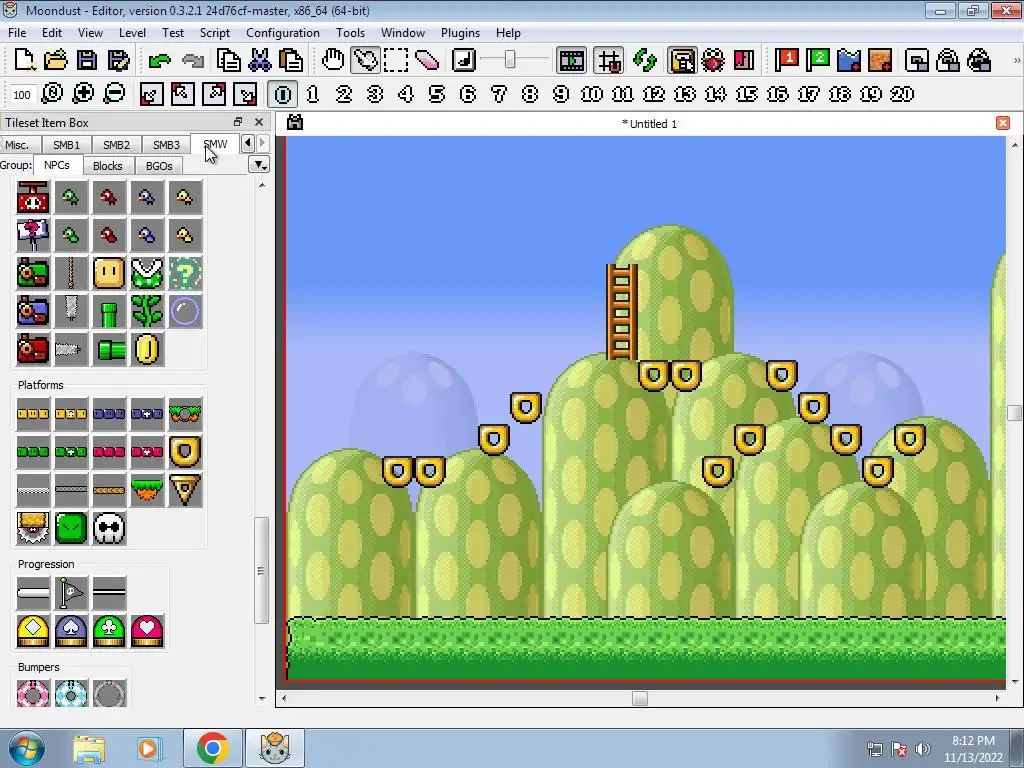Save the current level
Screen dimensions: 1024x768
coord(87,60)
